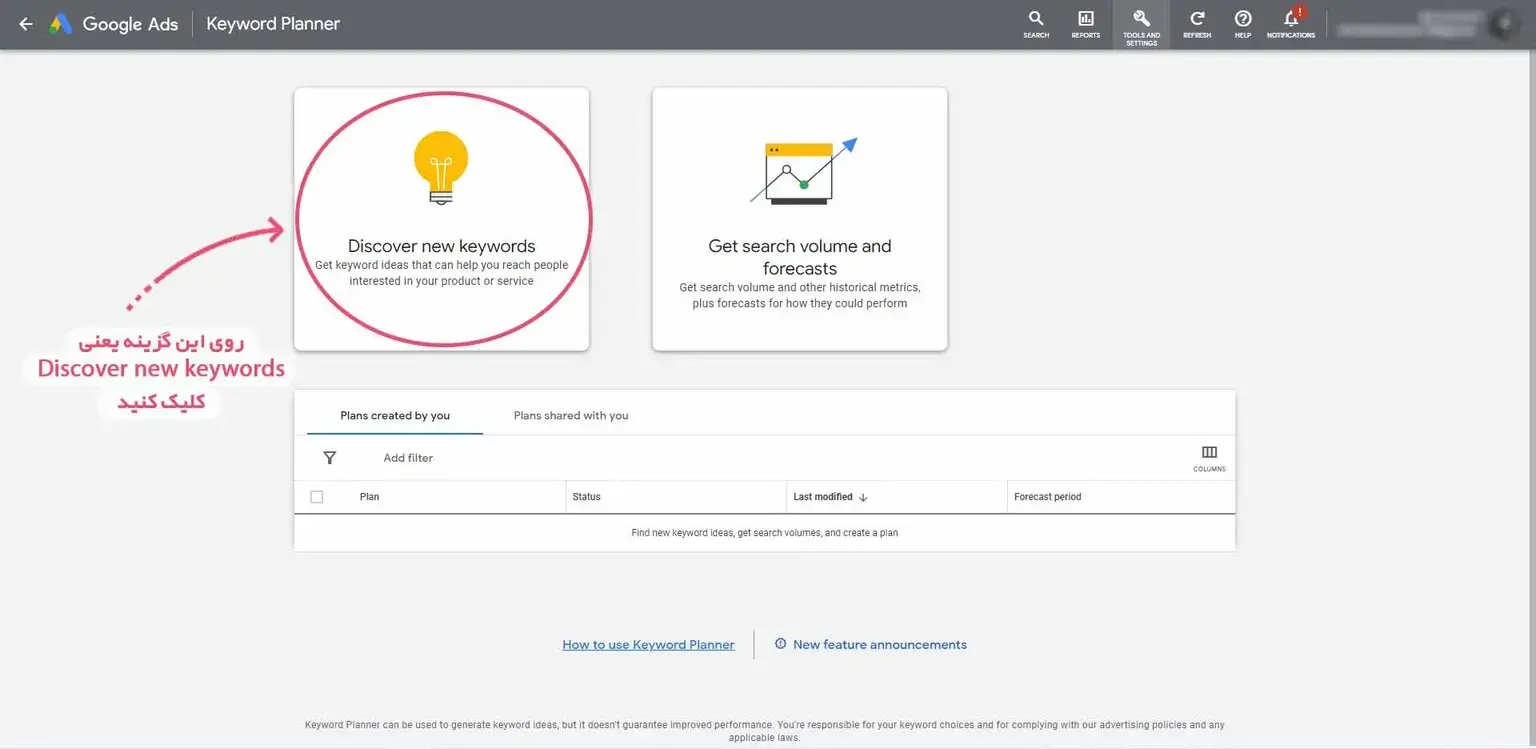Open Get search volume and forecasts card
1536x749 pixels.
pos(800,219)
